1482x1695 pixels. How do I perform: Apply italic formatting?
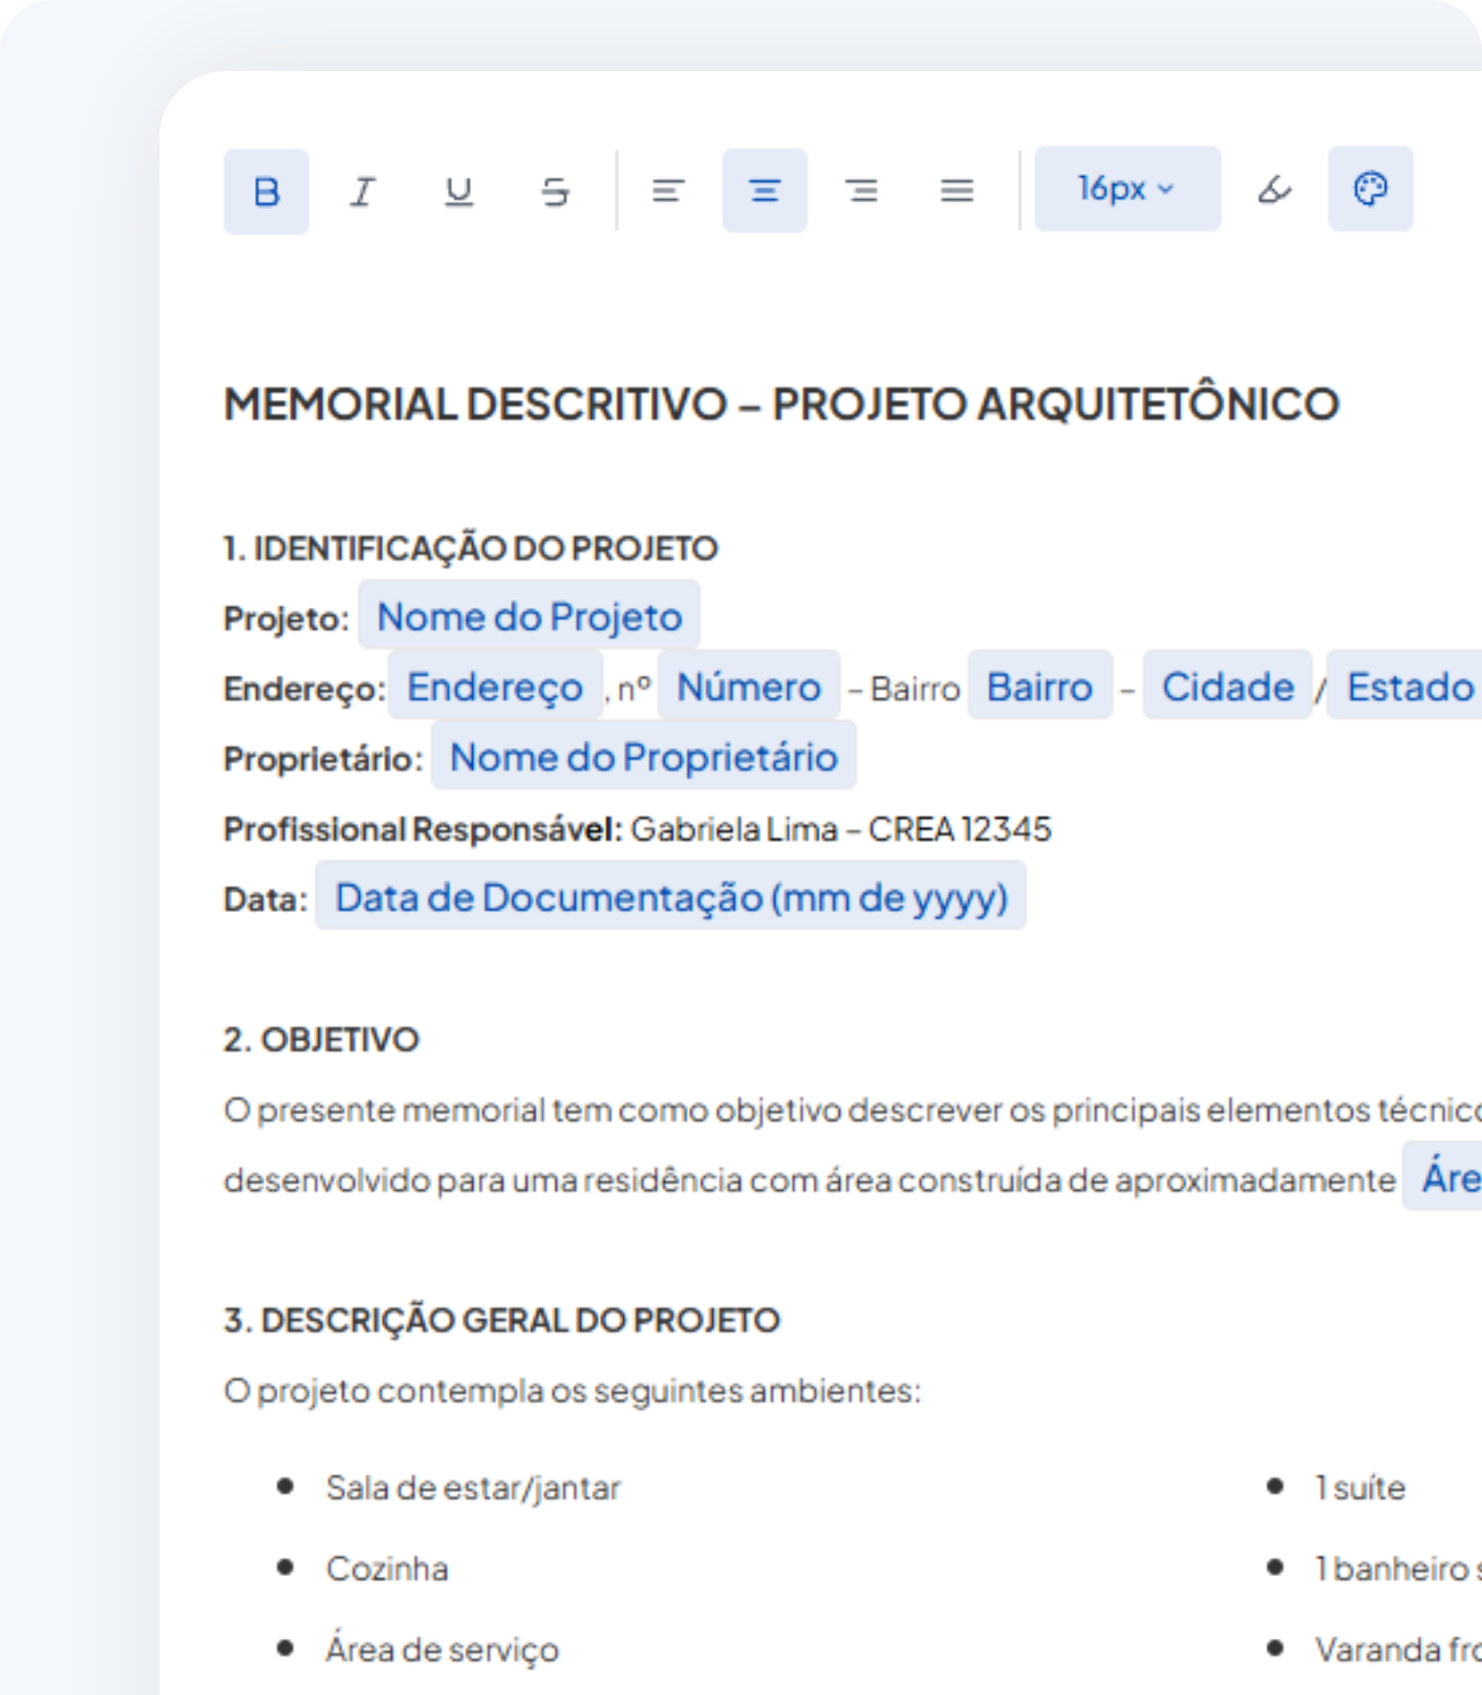pyautogui.click(x=362, y=191)
